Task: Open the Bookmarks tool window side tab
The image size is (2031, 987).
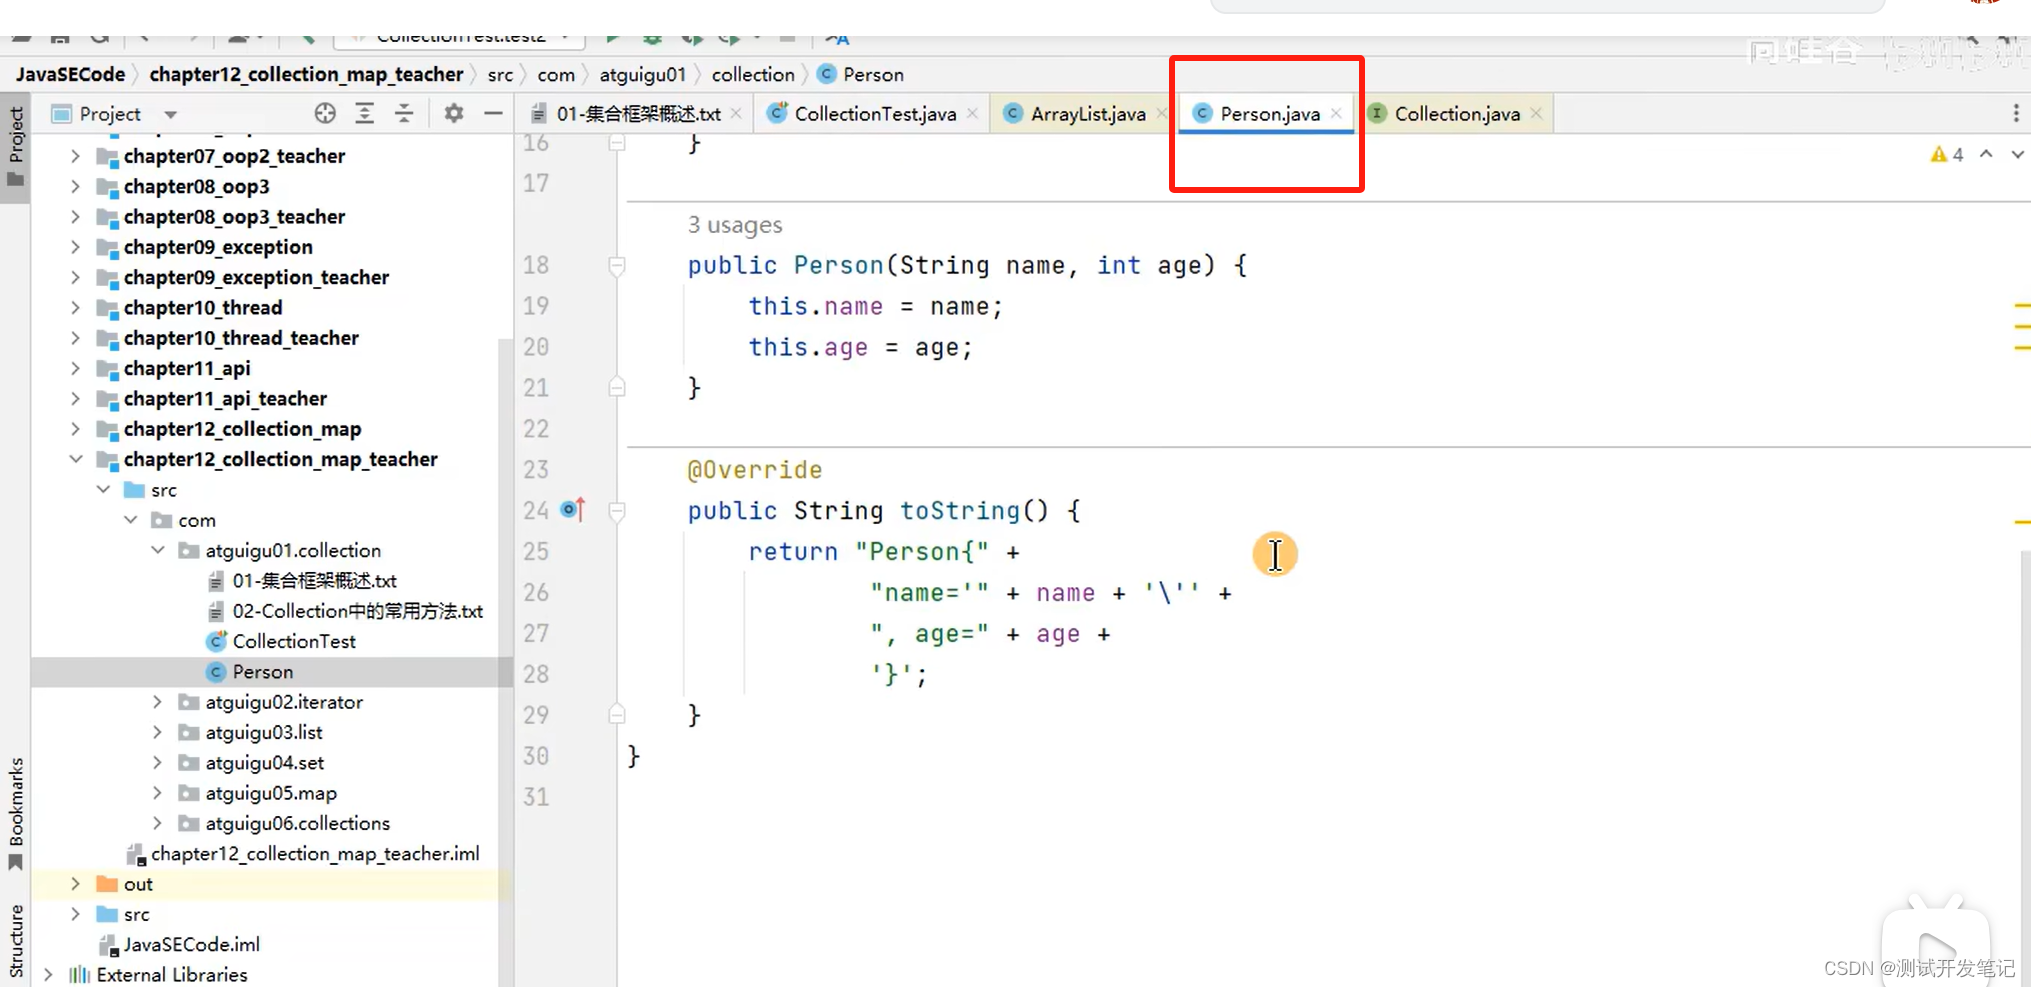Action: pyautogui.click(x=15, y=813)
